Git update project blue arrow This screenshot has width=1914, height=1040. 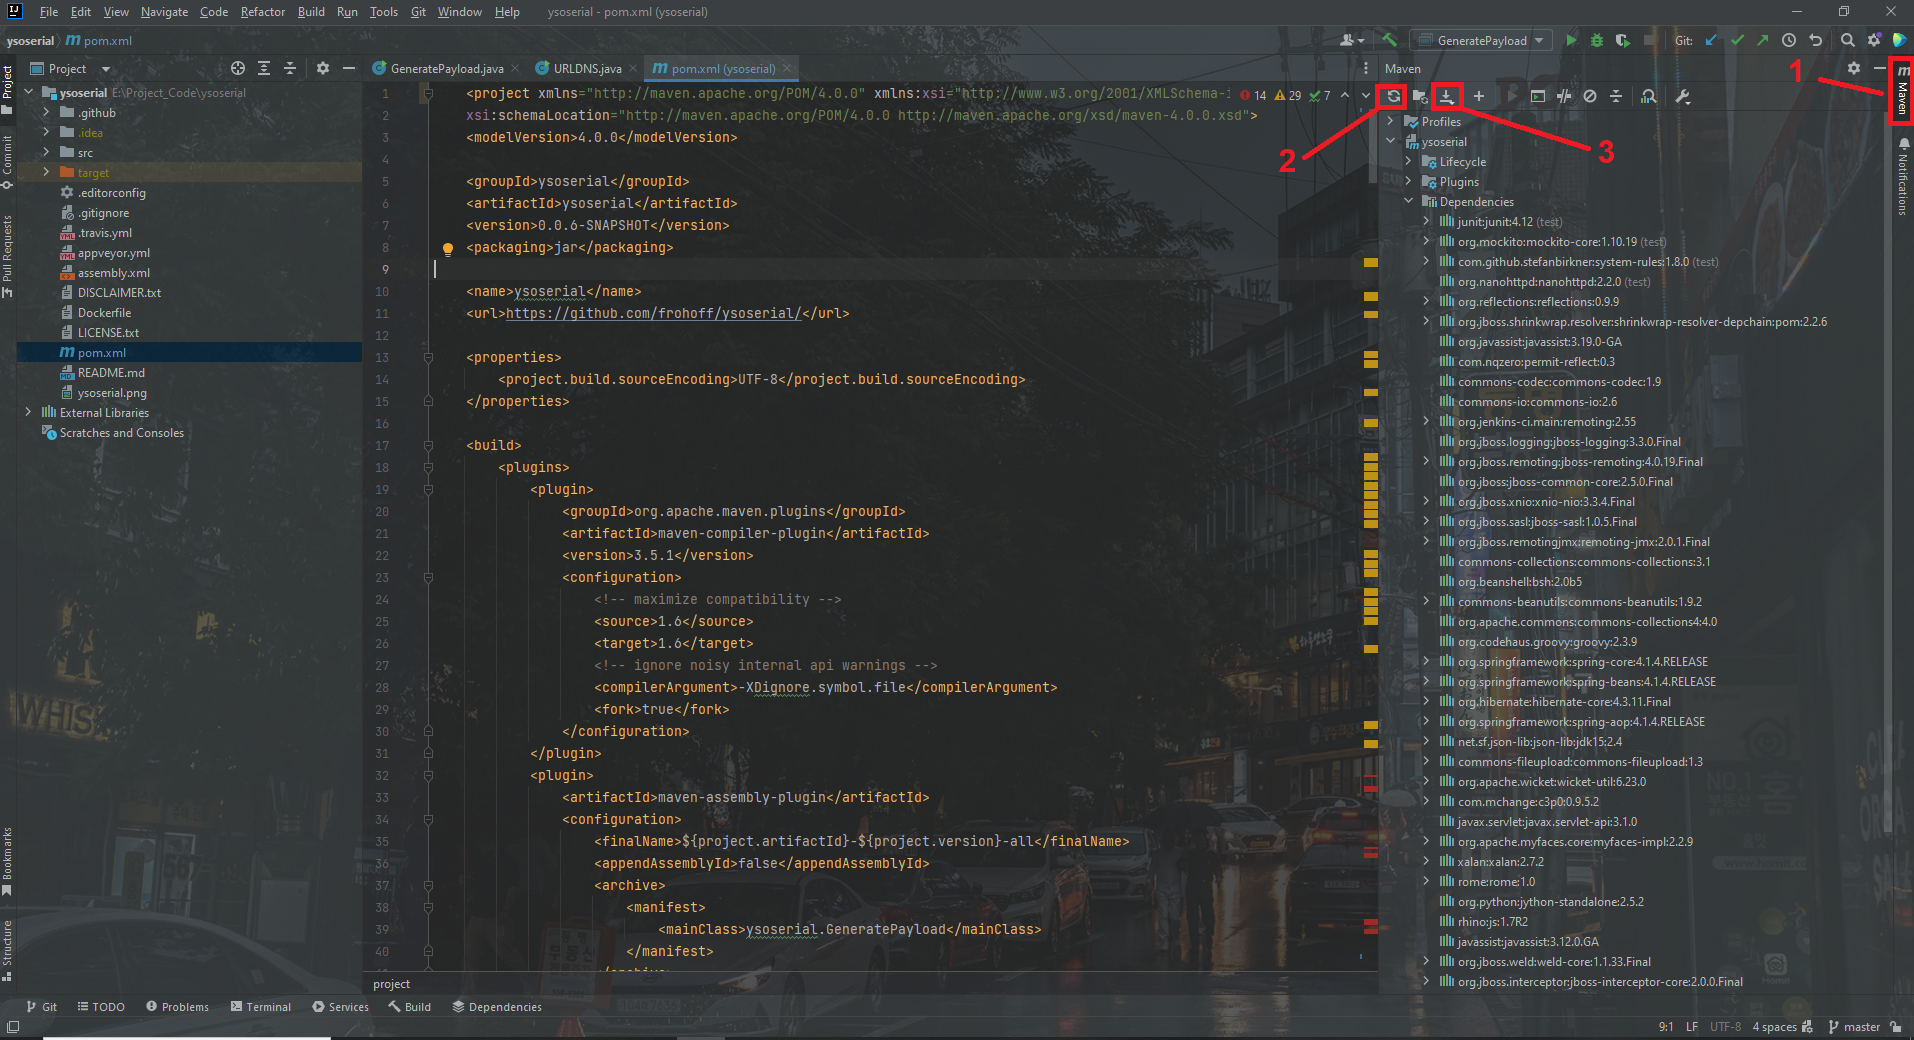(1711, 40)
